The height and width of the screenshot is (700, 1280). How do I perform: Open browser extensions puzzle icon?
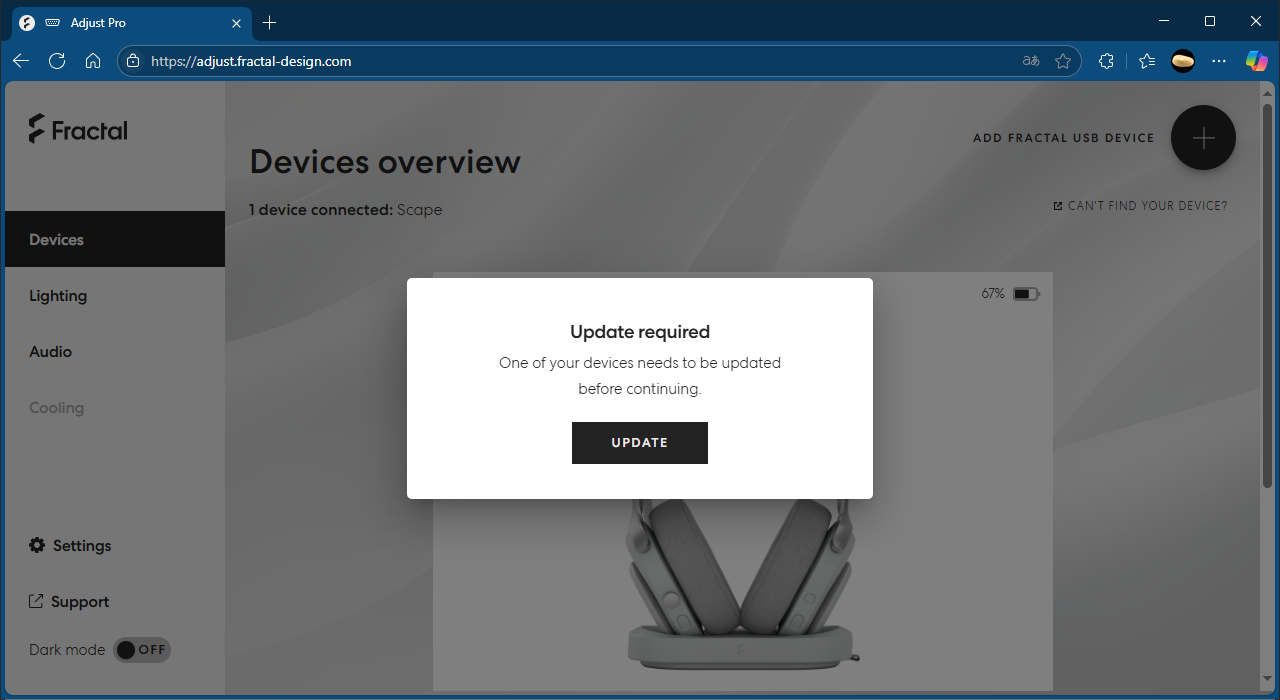1106,61
